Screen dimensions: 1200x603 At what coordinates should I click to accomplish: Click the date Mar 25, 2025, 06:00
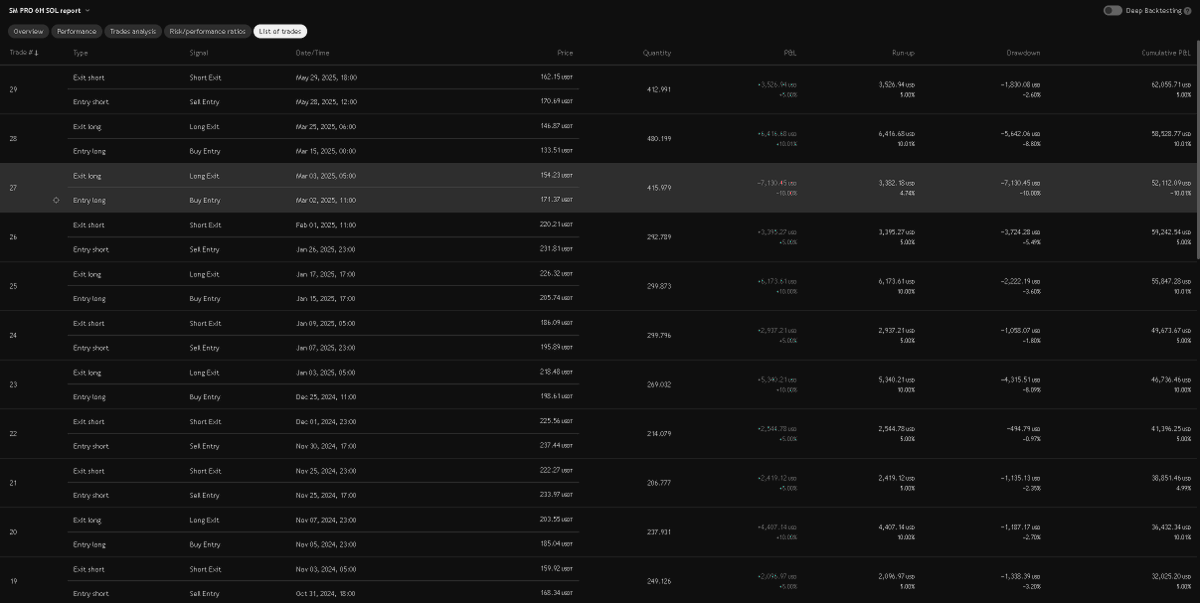(x=327, y=126)
